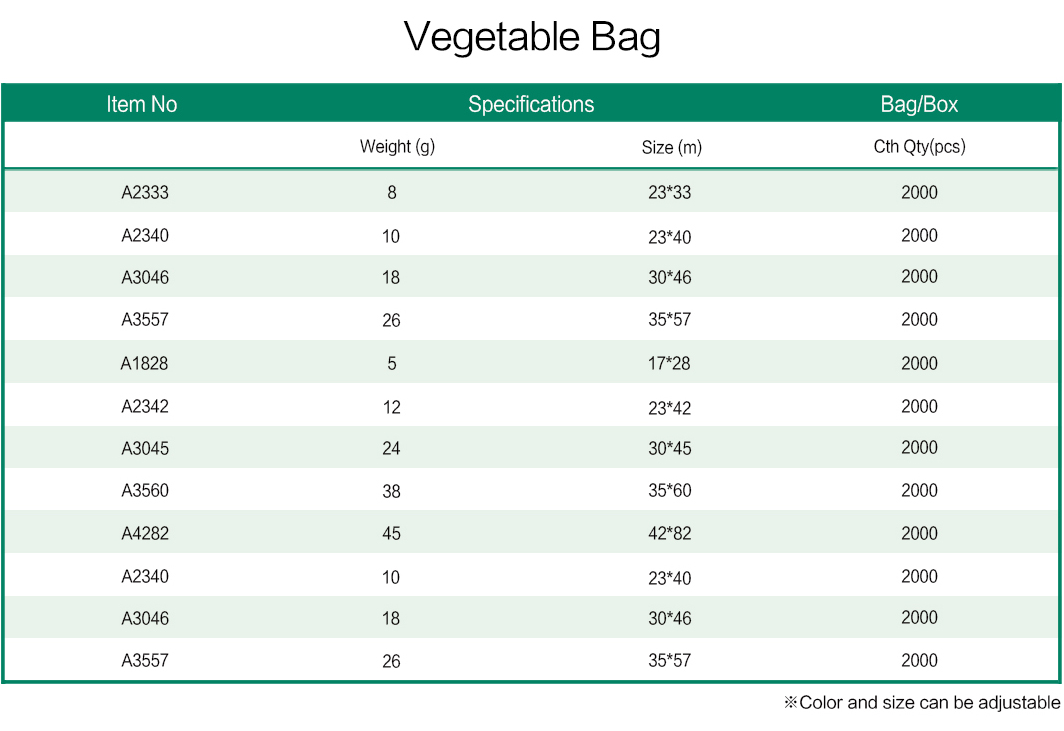1064x731 pixels.
Task: Click the color and size adjustable note
Action: coord(922,702)
